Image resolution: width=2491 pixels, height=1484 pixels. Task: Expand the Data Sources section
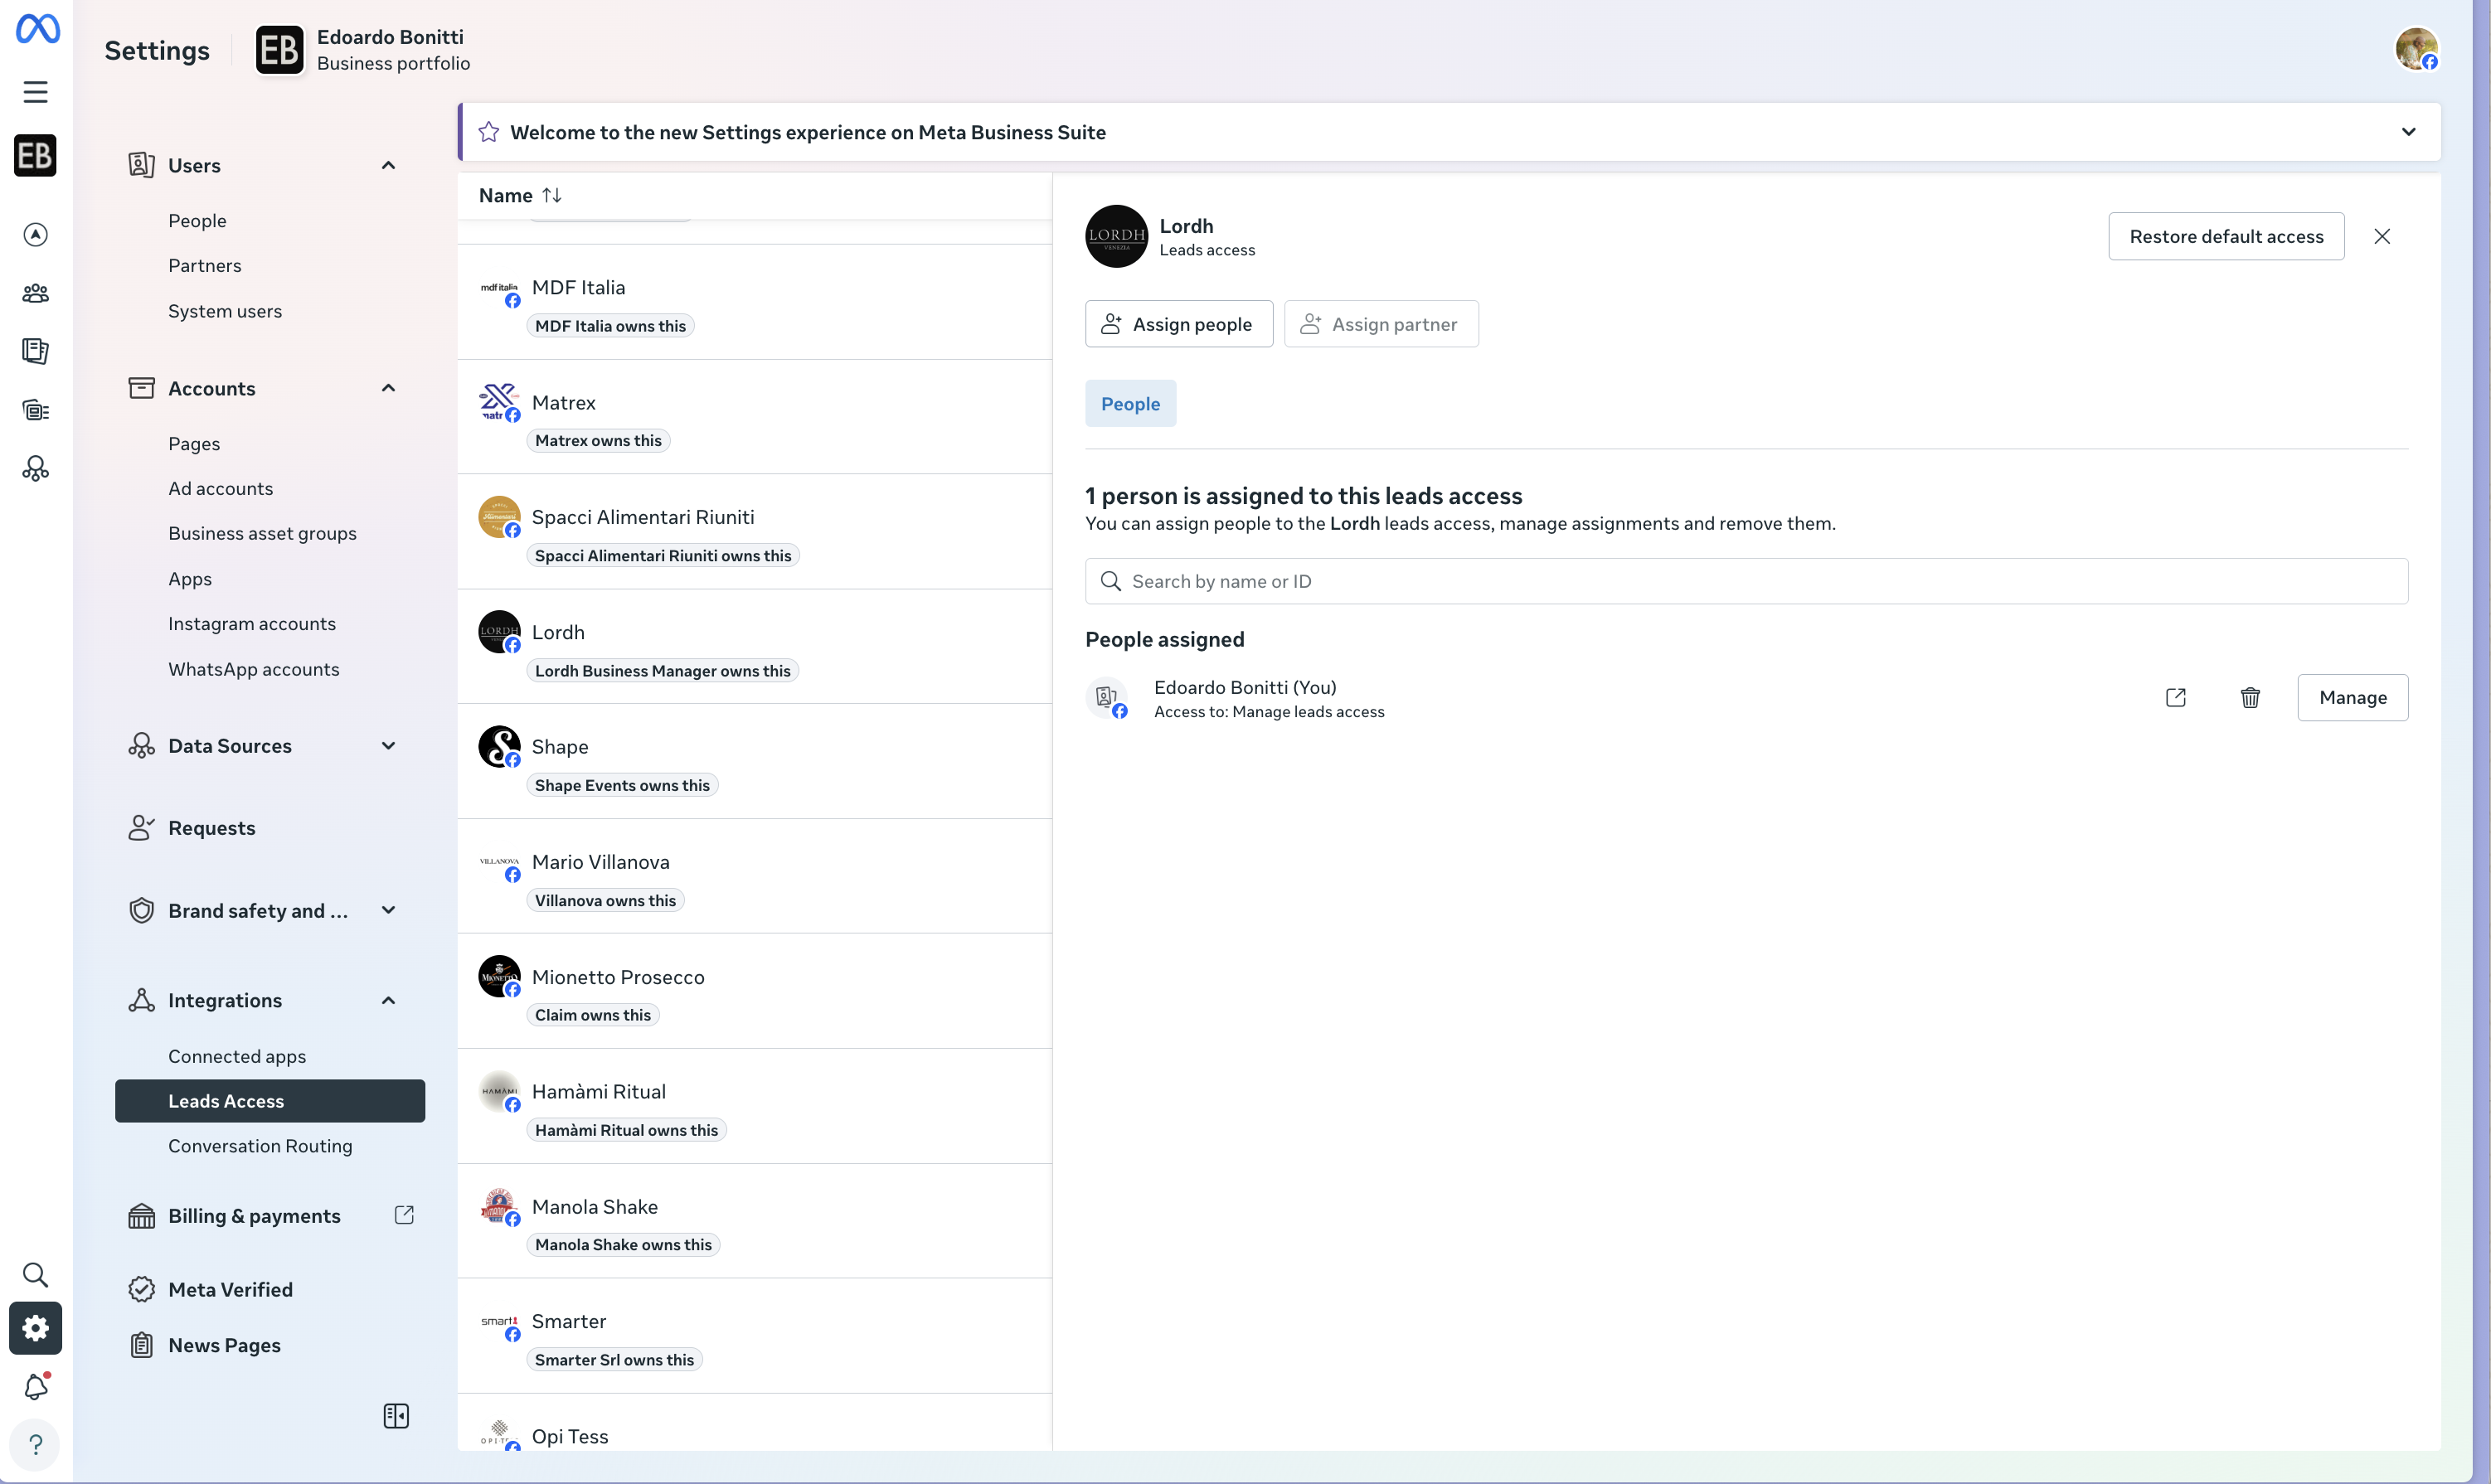pos(388,745)
